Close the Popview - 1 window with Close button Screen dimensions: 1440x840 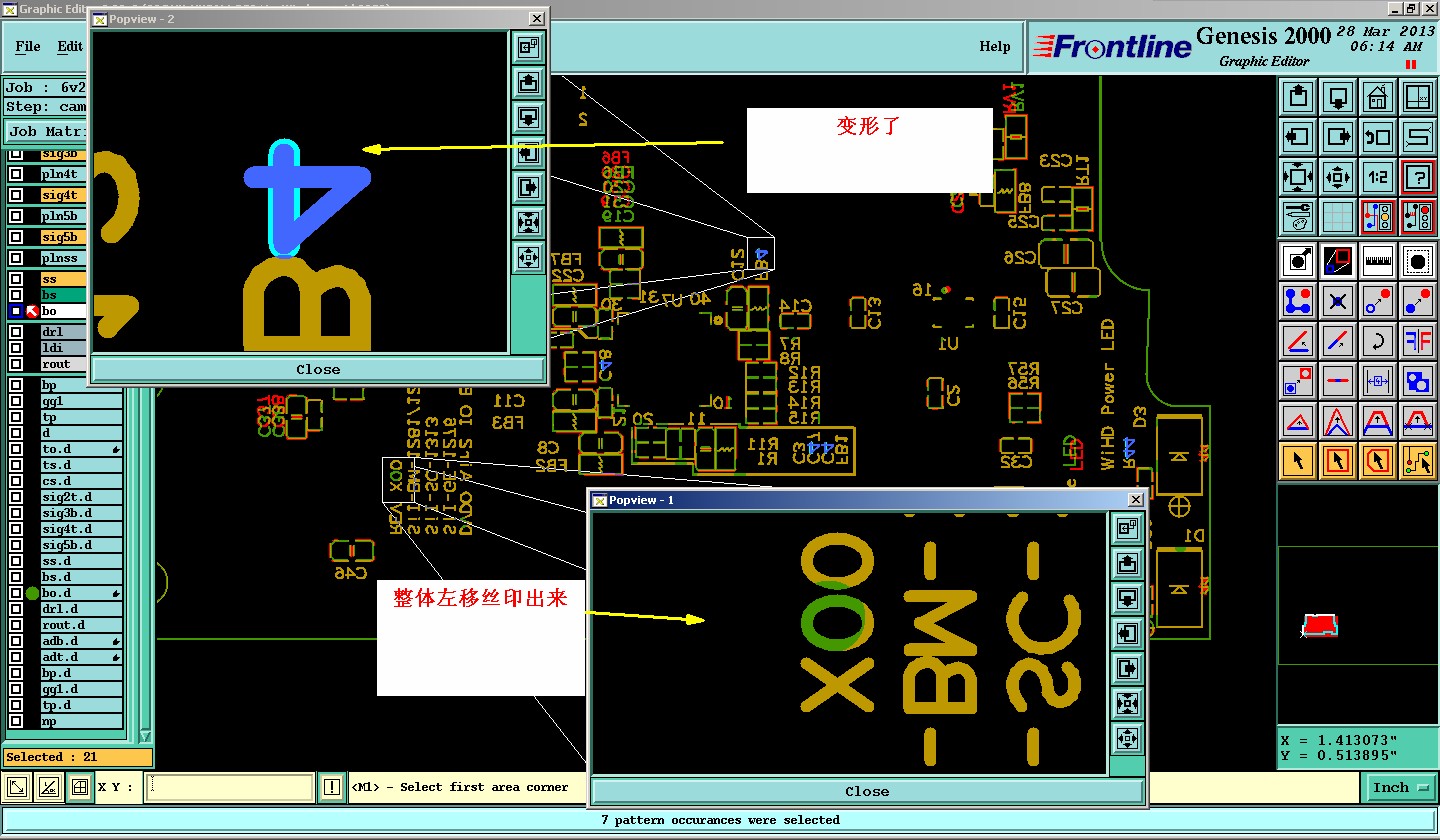867,791
